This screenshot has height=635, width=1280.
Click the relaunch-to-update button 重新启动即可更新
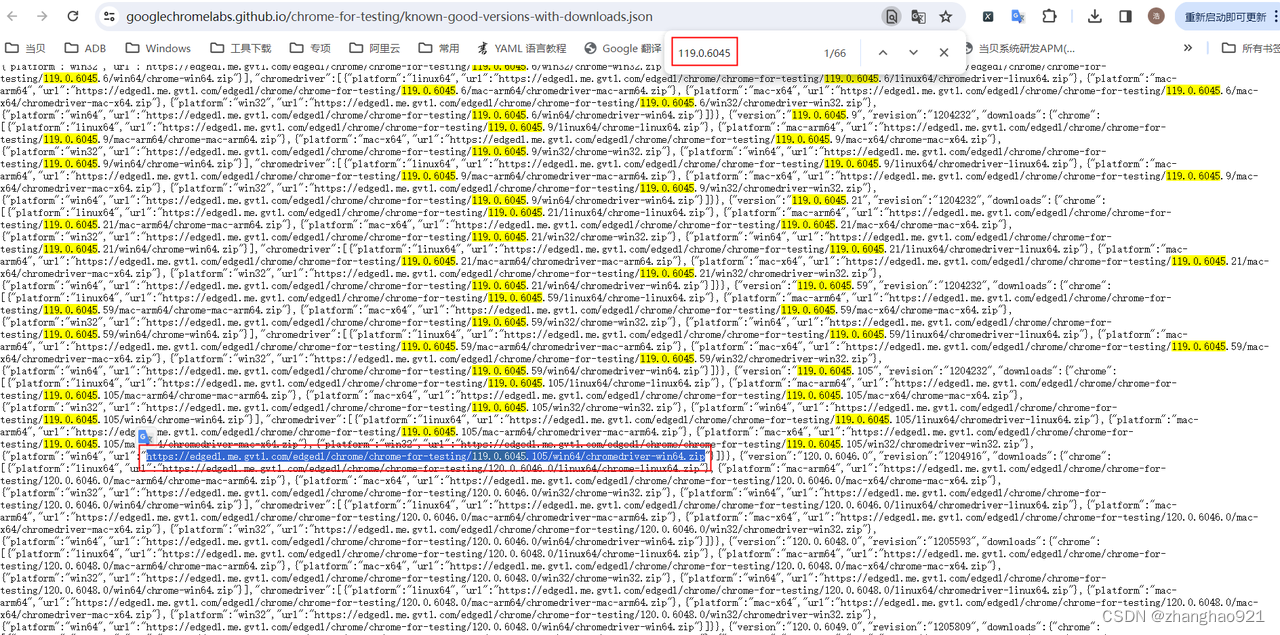point(1227,17)
